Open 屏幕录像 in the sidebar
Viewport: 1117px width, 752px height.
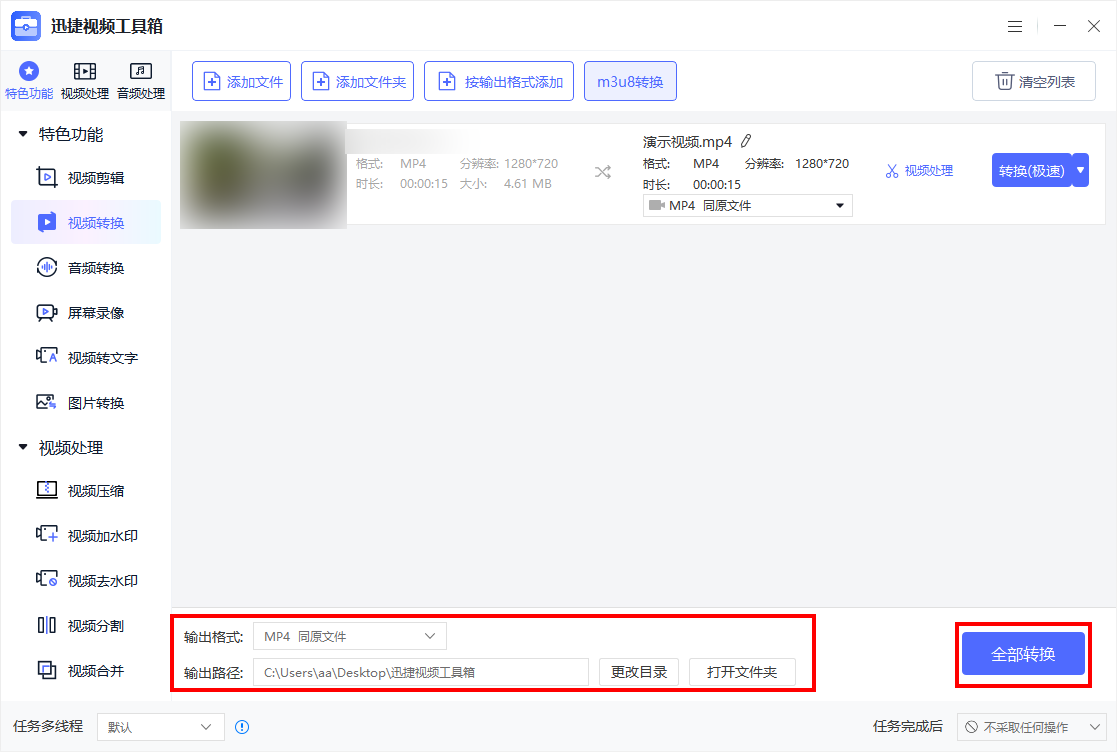85,313
